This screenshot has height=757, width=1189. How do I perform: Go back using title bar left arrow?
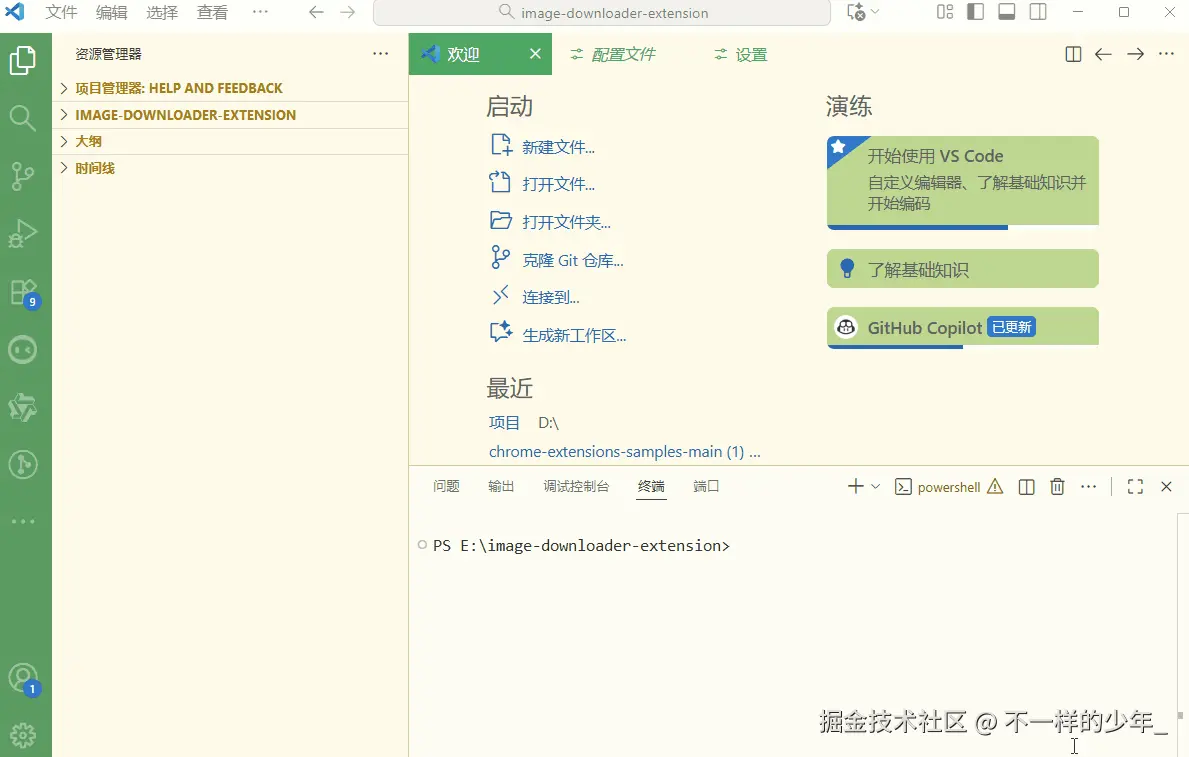pyautogui.click(x=316, y=12)
